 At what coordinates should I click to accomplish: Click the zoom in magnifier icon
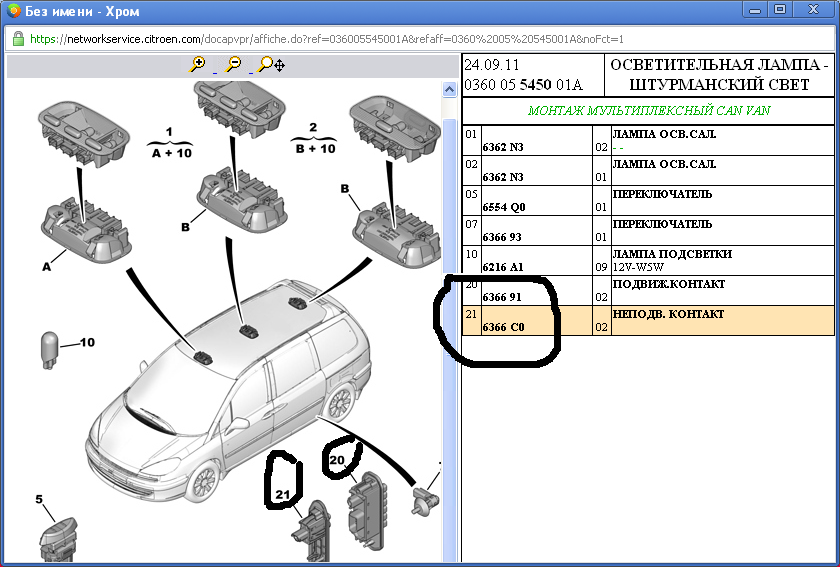tap(198, 64)
